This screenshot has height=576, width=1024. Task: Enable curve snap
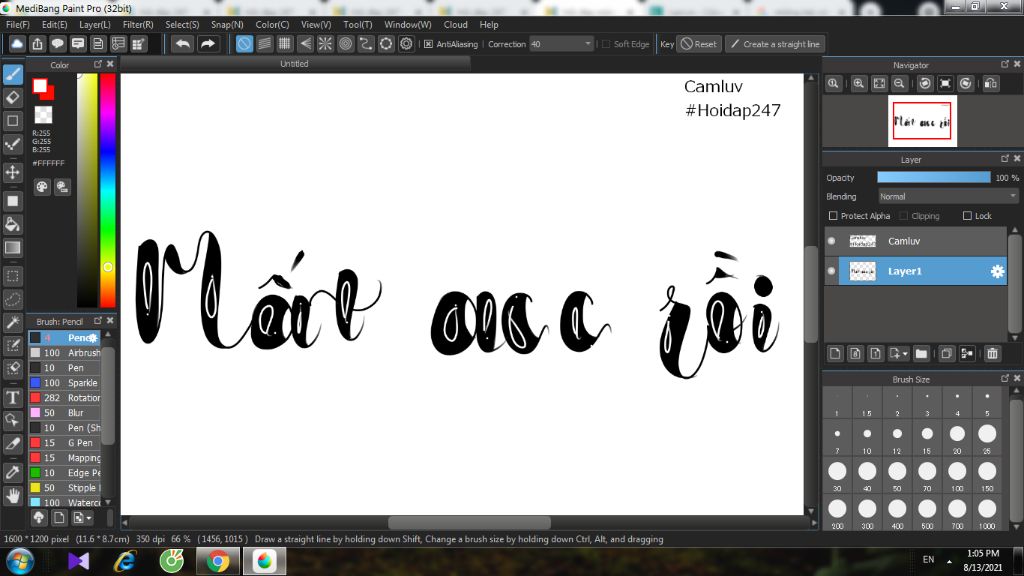tap(366, 44)
